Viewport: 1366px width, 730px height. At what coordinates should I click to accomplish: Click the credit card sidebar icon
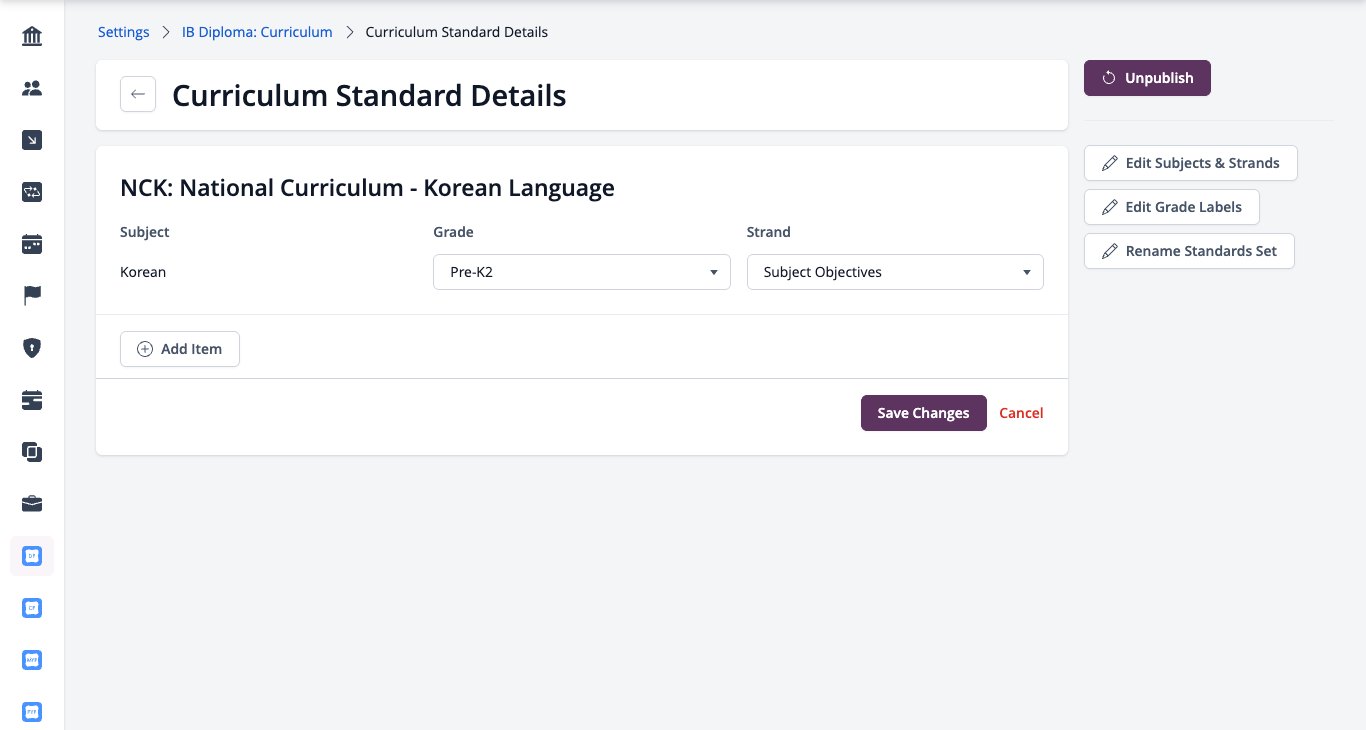32,400
